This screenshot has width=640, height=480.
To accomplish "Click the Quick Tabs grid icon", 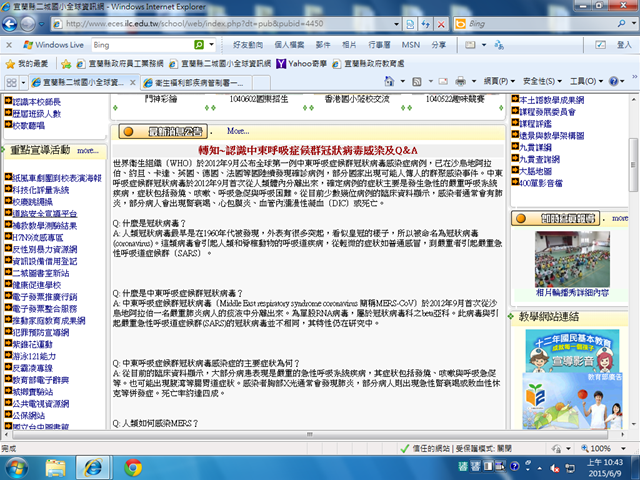I will (x=11, y=83).
